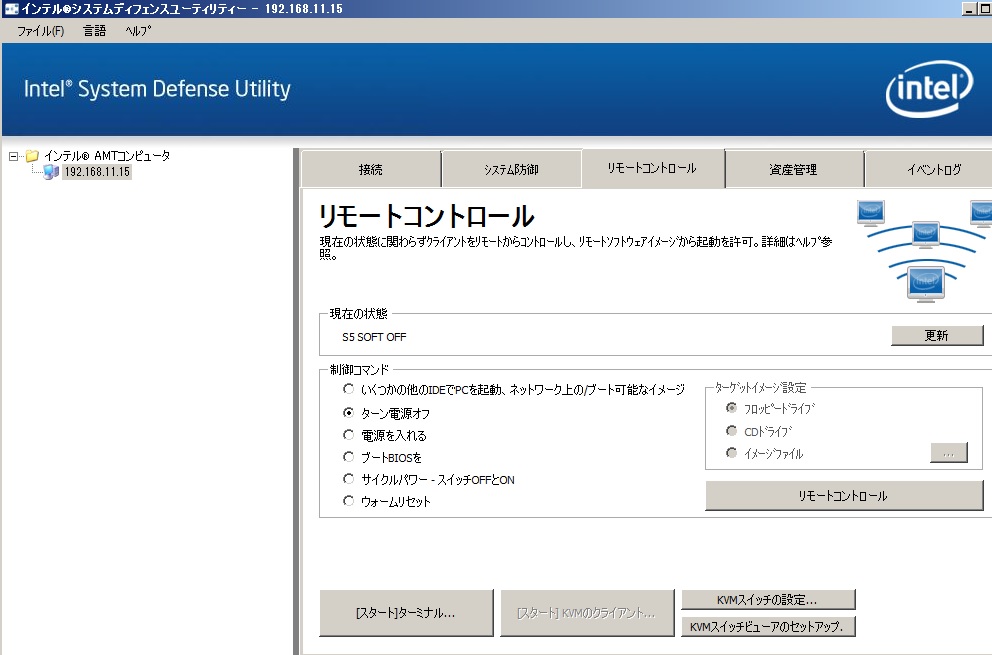Viewport: 992px width, 655px height.
Task: Click the 制御コマンド group label
Action: click(359, 370)
